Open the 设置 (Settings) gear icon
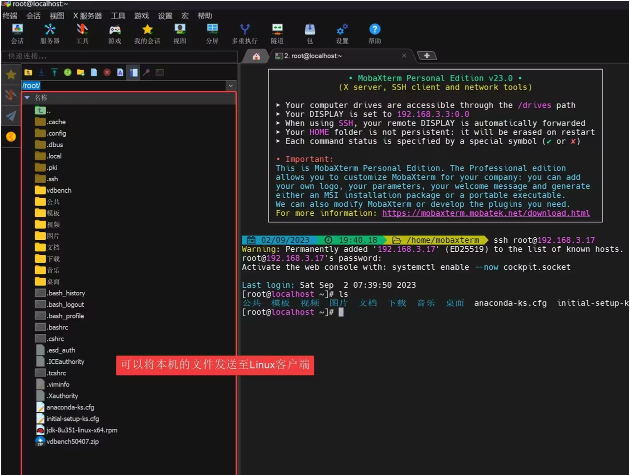 [x=342, y=33]
